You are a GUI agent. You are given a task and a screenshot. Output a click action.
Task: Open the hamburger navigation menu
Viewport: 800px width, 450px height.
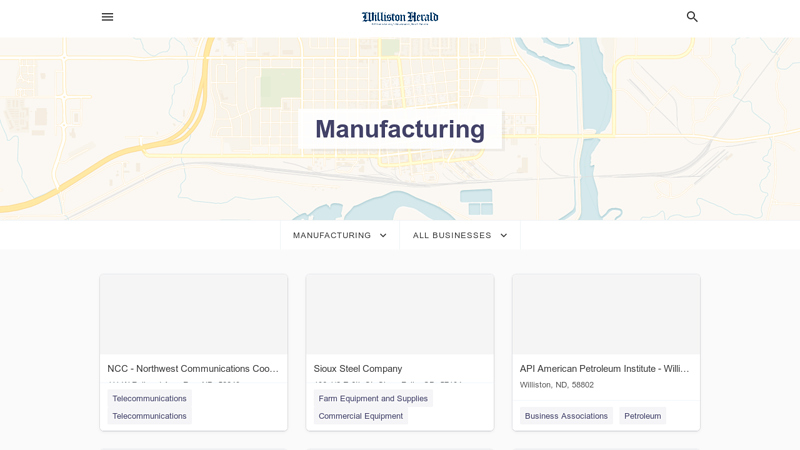pyautogui.click(x=107, y=17)
